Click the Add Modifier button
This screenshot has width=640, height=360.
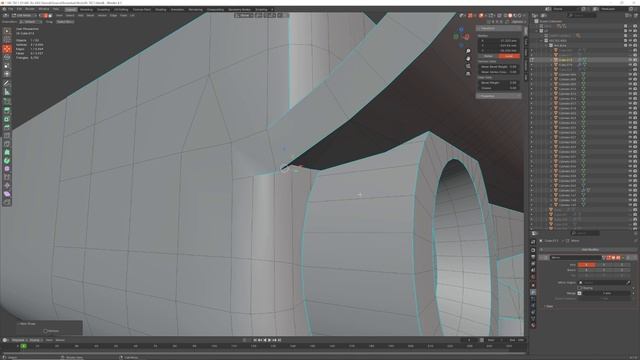[590, 249]
